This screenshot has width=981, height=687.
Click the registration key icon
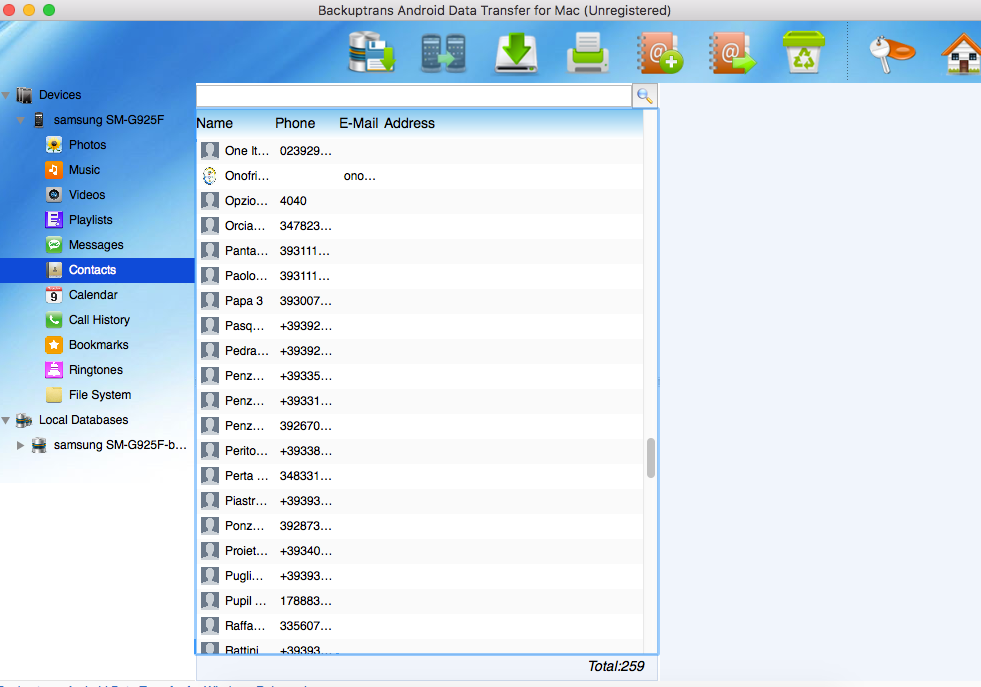[891, 54]
